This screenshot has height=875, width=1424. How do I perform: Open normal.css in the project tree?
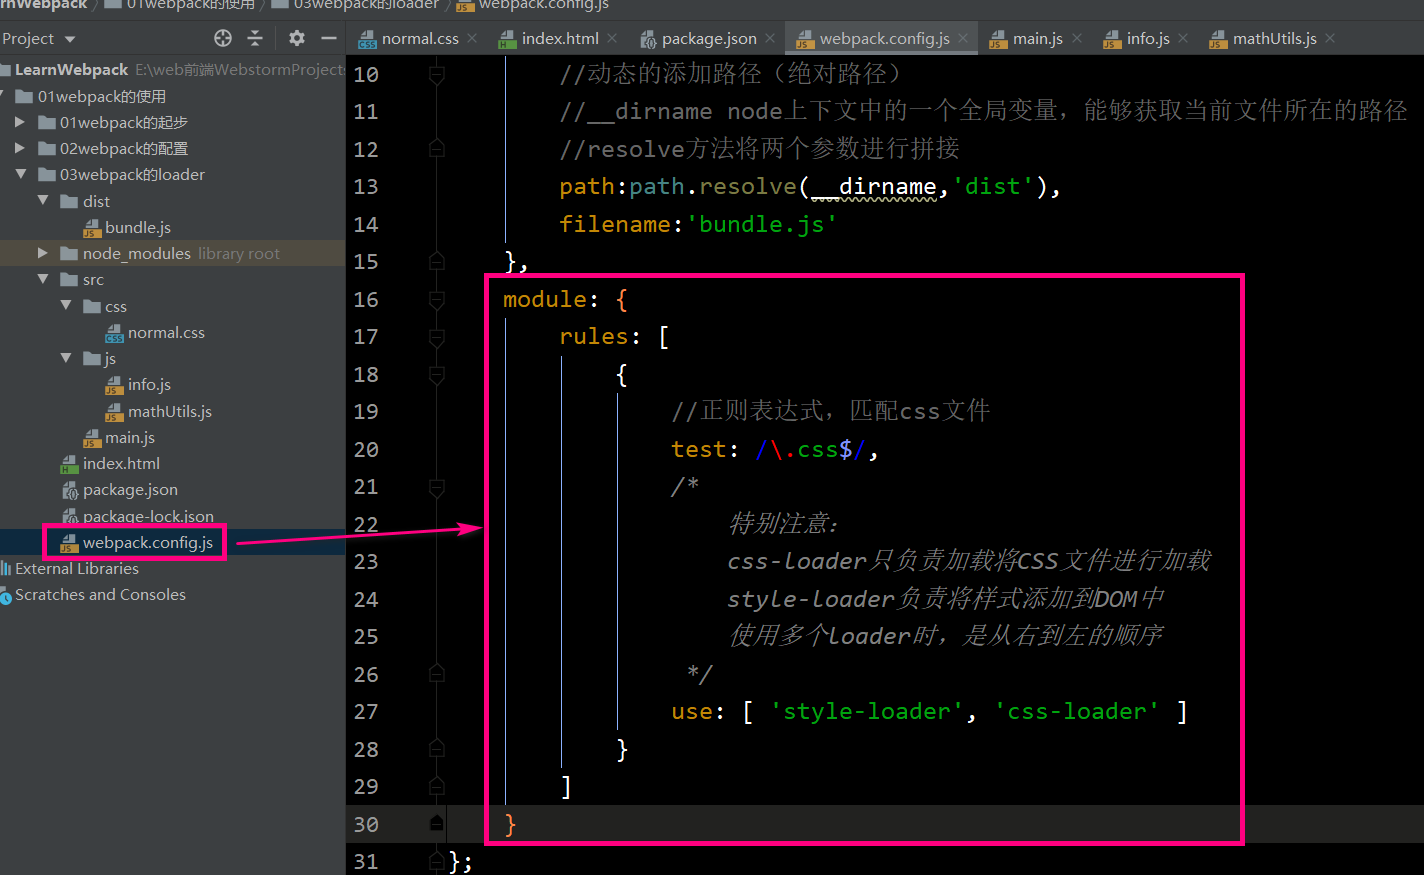point(166,332)
